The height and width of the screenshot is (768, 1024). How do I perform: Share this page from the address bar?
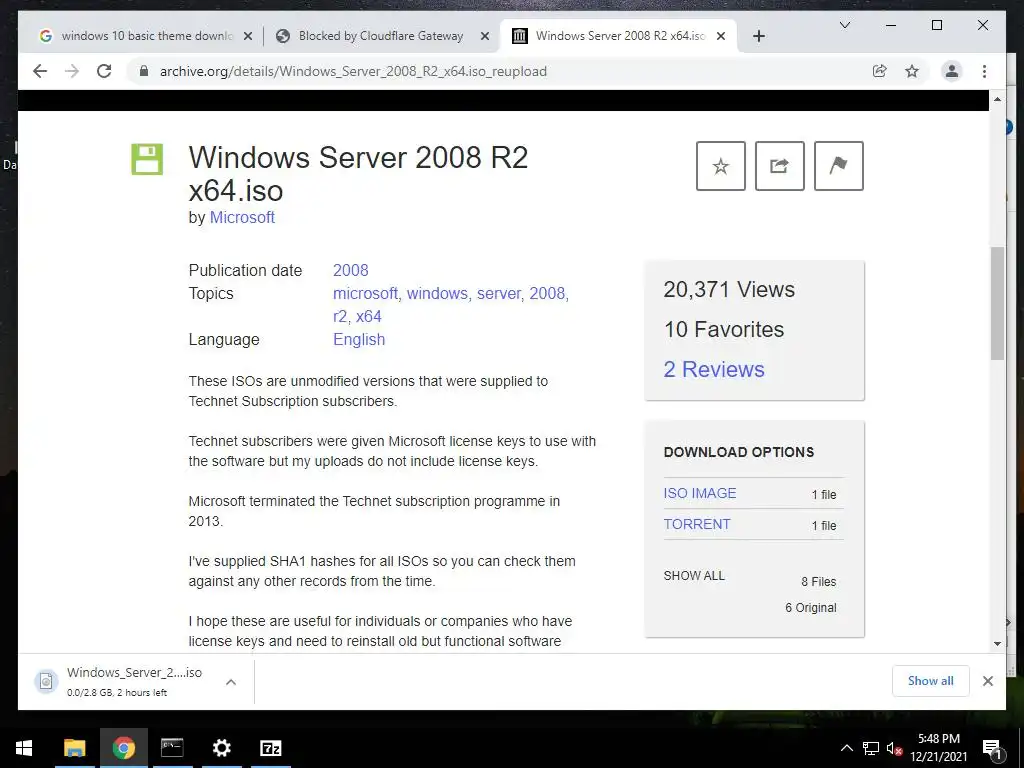click(x=880, y=71)
